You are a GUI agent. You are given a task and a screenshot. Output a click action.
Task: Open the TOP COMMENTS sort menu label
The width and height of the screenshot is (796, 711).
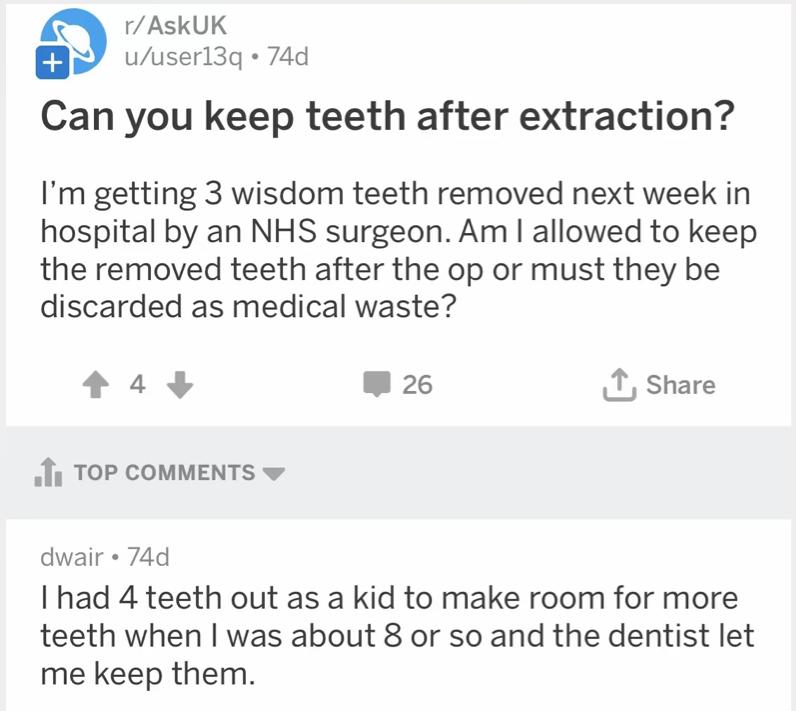coord(165,473)
